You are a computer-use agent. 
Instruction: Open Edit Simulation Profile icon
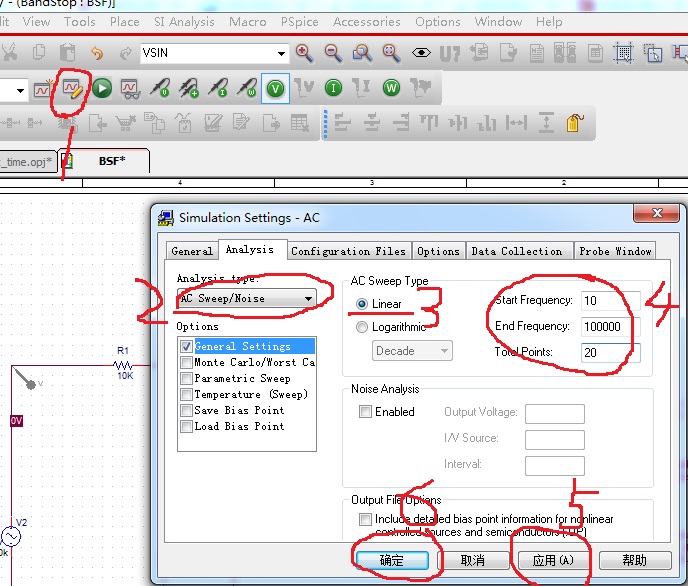(x=72, y=89)
